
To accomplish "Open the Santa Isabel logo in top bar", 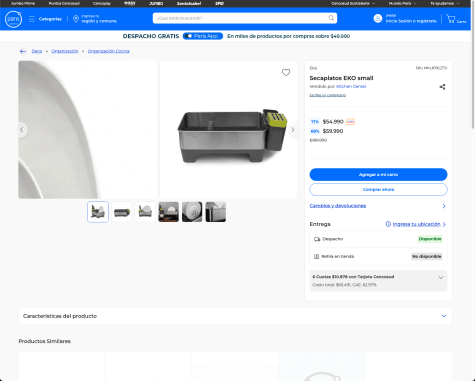I will point(189,3).
